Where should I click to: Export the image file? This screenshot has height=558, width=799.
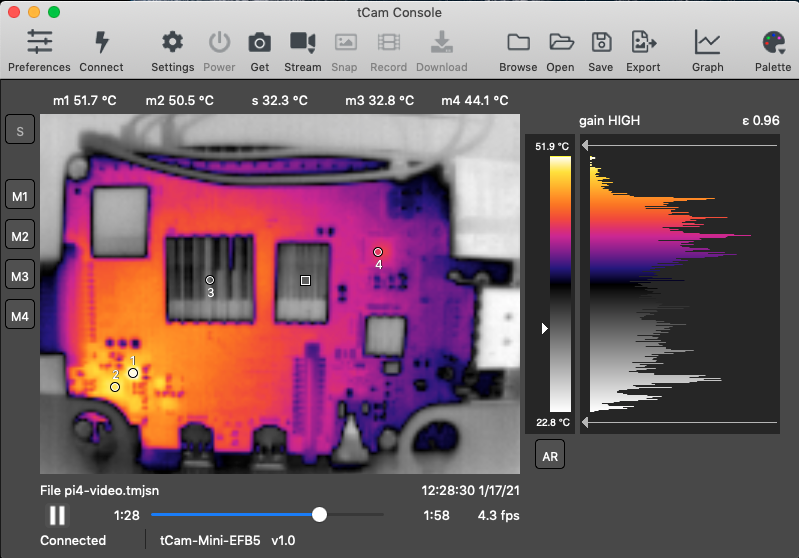pos(643,43)
